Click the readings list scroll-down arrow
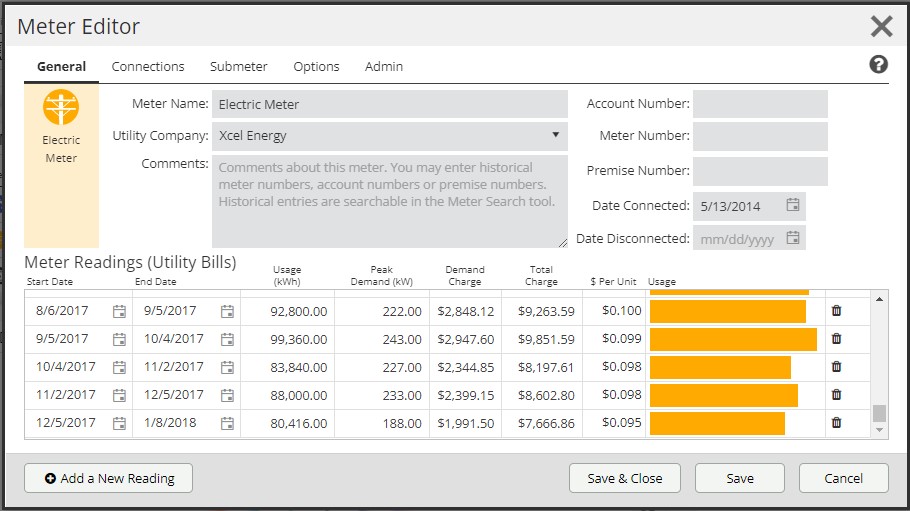The height and width of the screenshot is (511, 910). coord(879,430)
